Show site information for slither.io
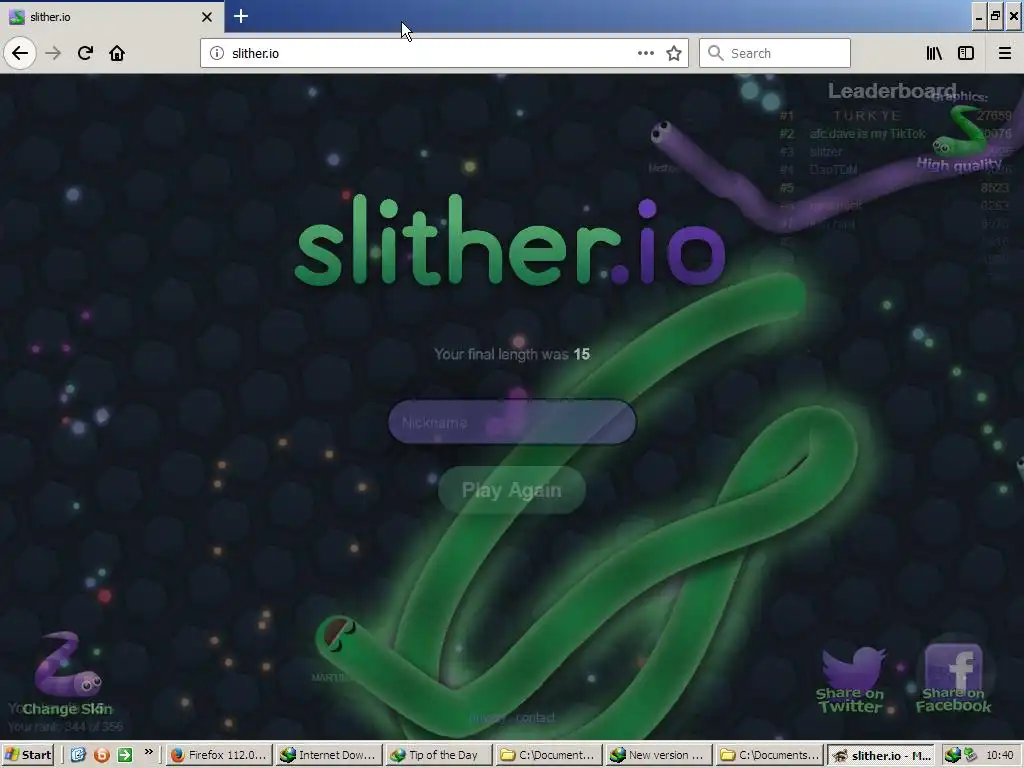 pyautogui.click(x=217, y=53)
